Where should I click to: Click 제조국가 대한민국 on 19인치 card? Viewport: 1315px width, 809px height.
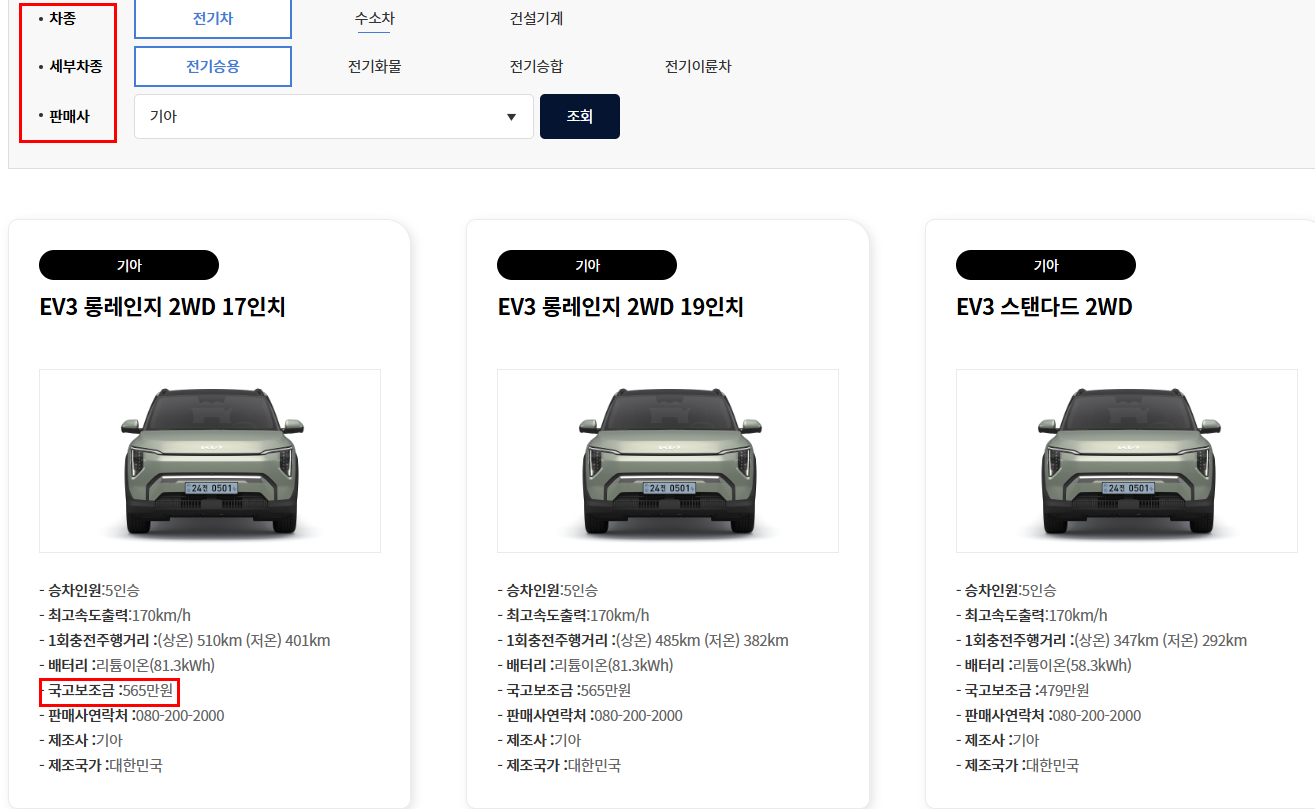click(559, 765)
